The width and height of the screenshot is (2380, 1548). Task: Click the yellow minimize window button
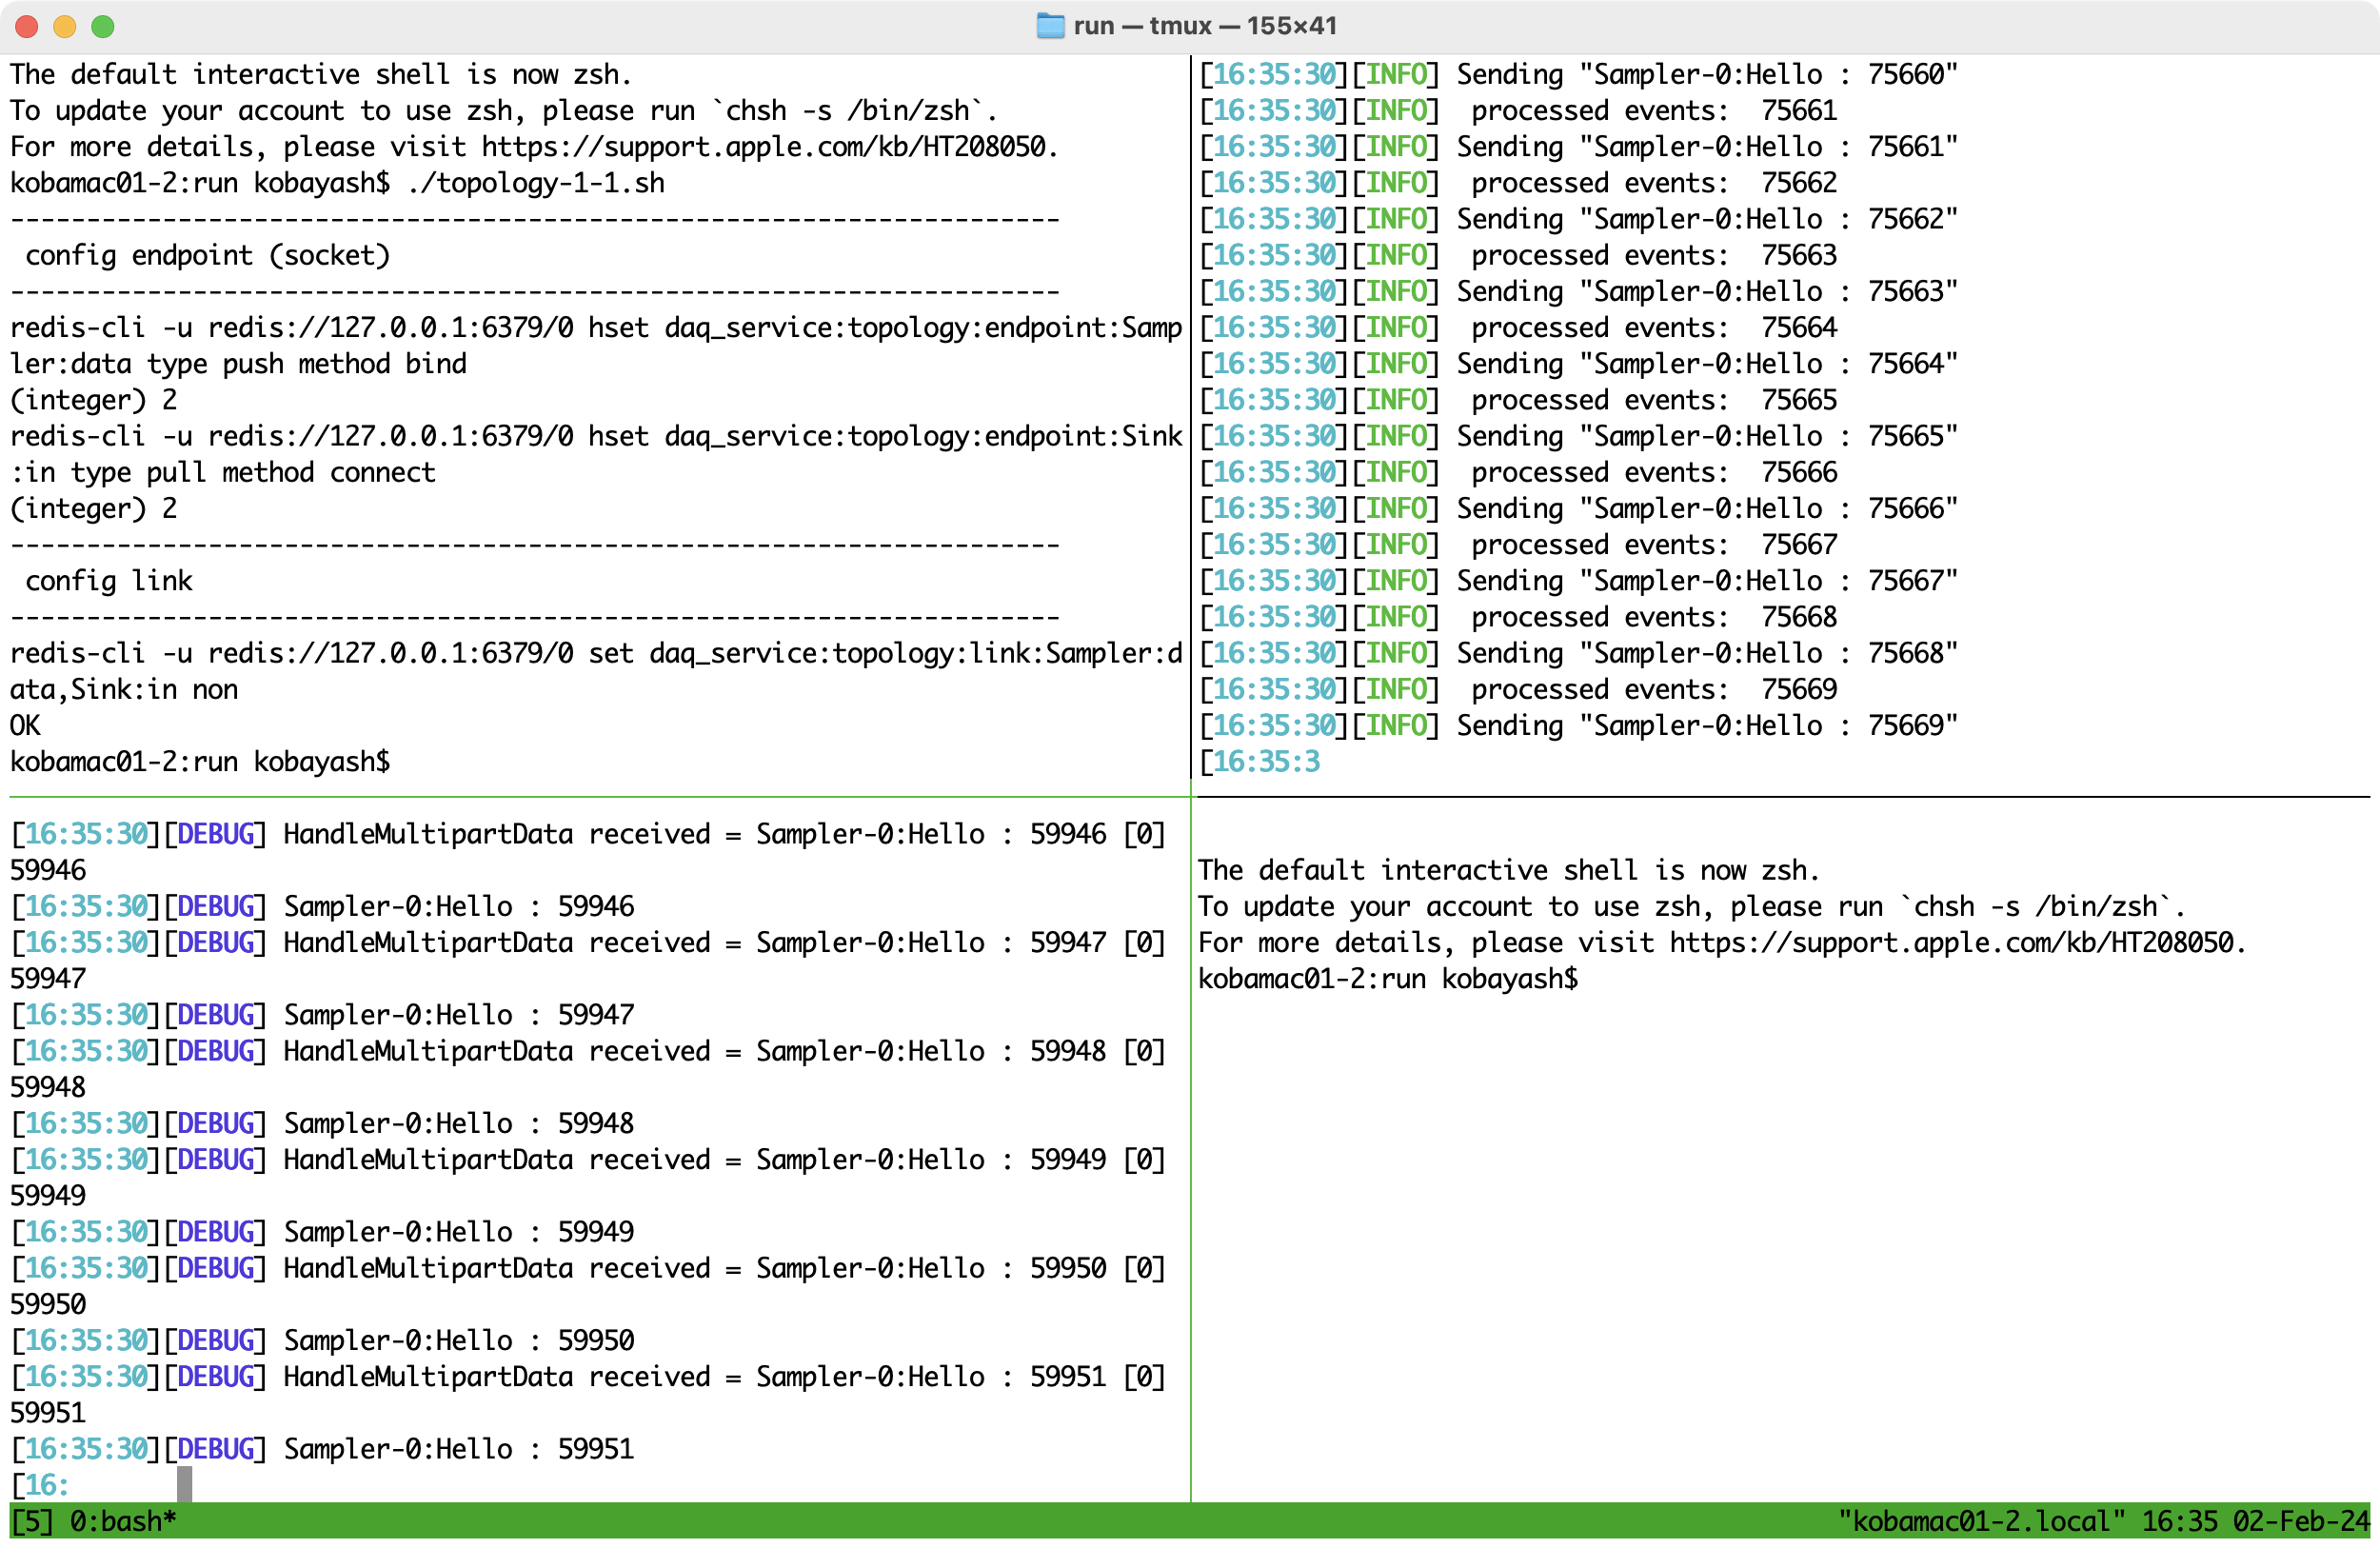point(65,26)
